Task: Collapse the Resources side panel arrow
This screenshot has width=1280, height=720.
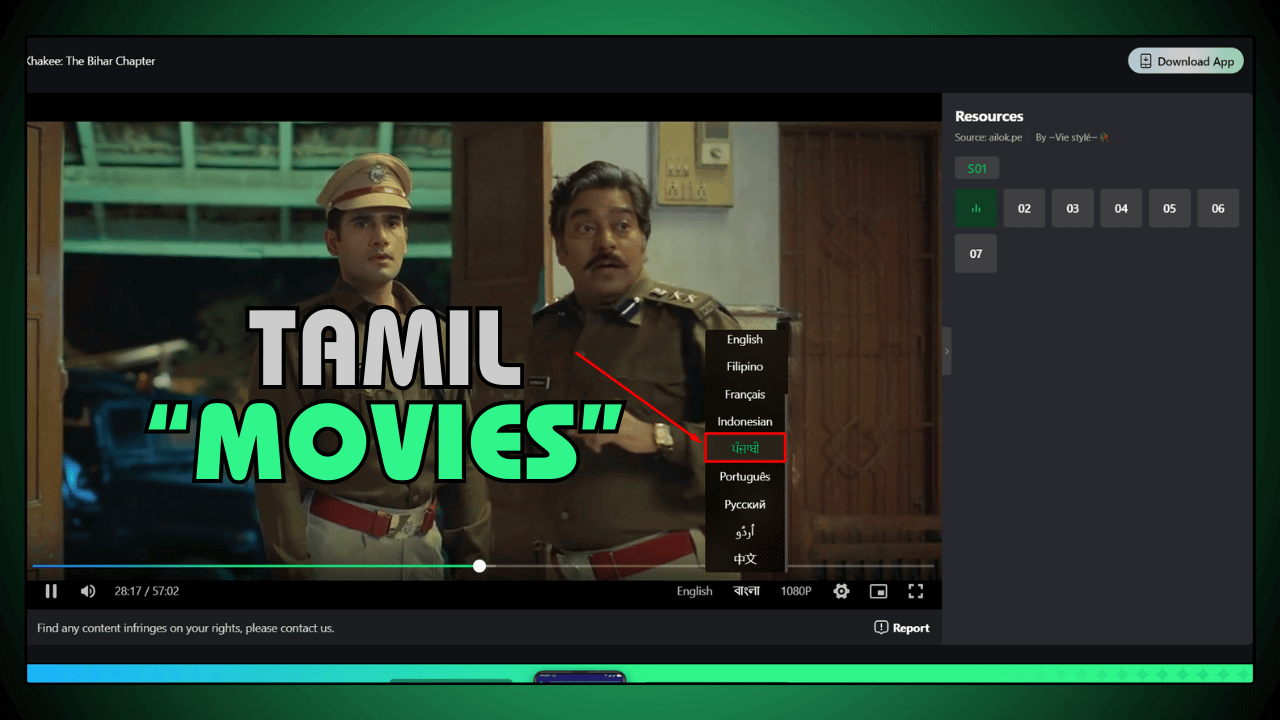Action: 947,351
